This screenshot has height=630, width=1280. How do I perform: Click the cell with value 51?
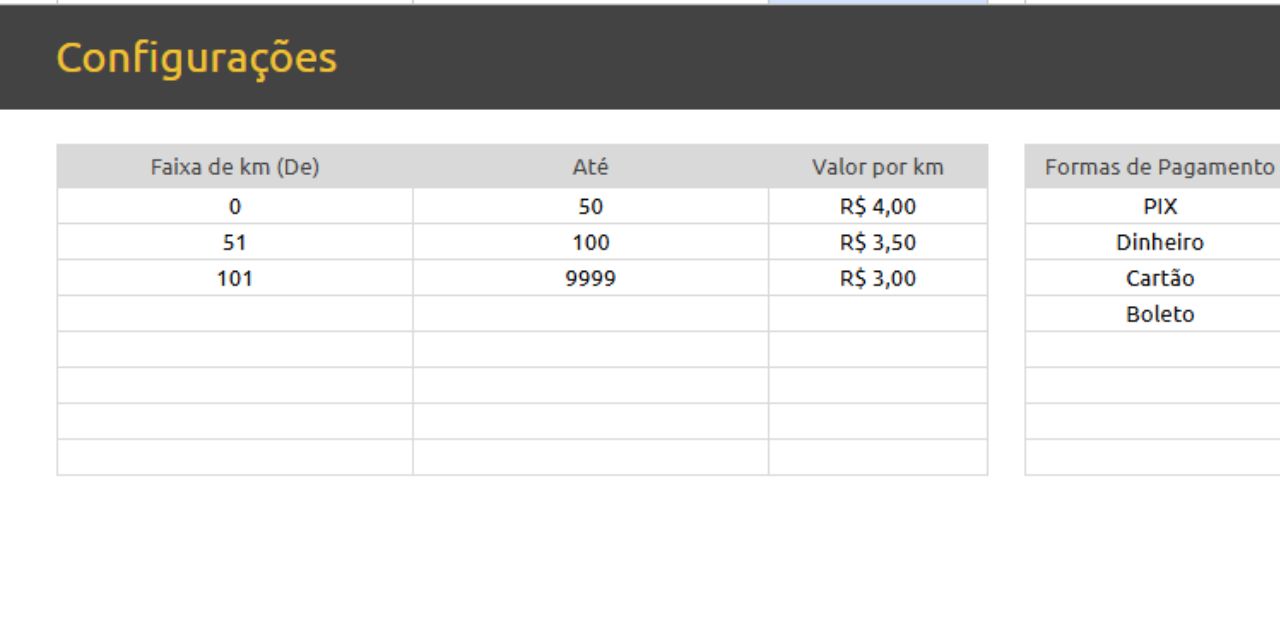click(x=235, y=243)
